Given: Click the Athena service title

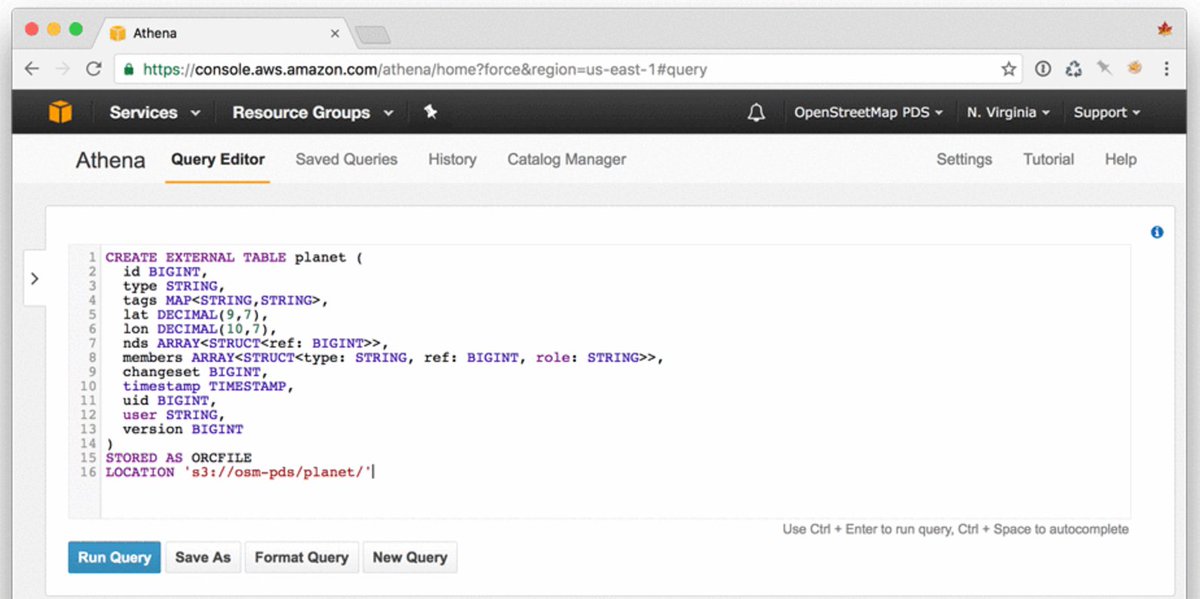Looking at the screenshot, I should (x=110, y=160).
